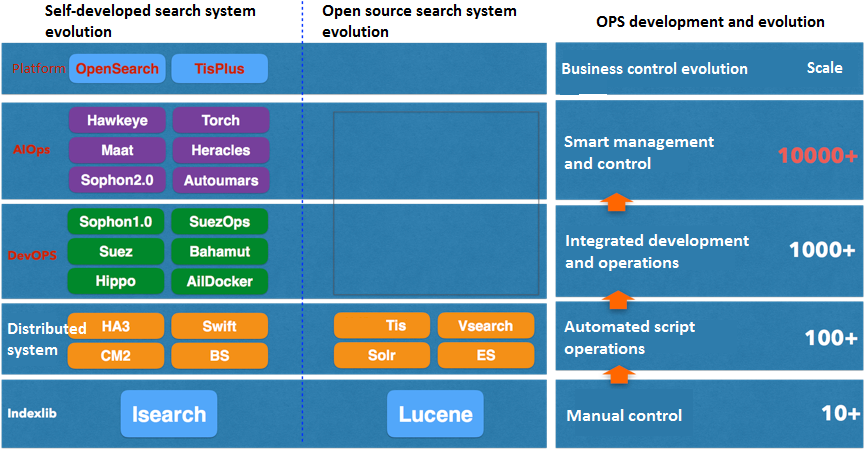Click the Heracles purple box

(221, 150)
